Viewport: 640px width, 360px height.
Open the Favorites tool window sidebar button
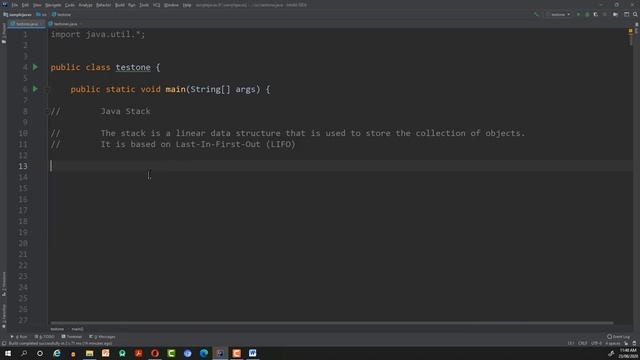point(4,316)
